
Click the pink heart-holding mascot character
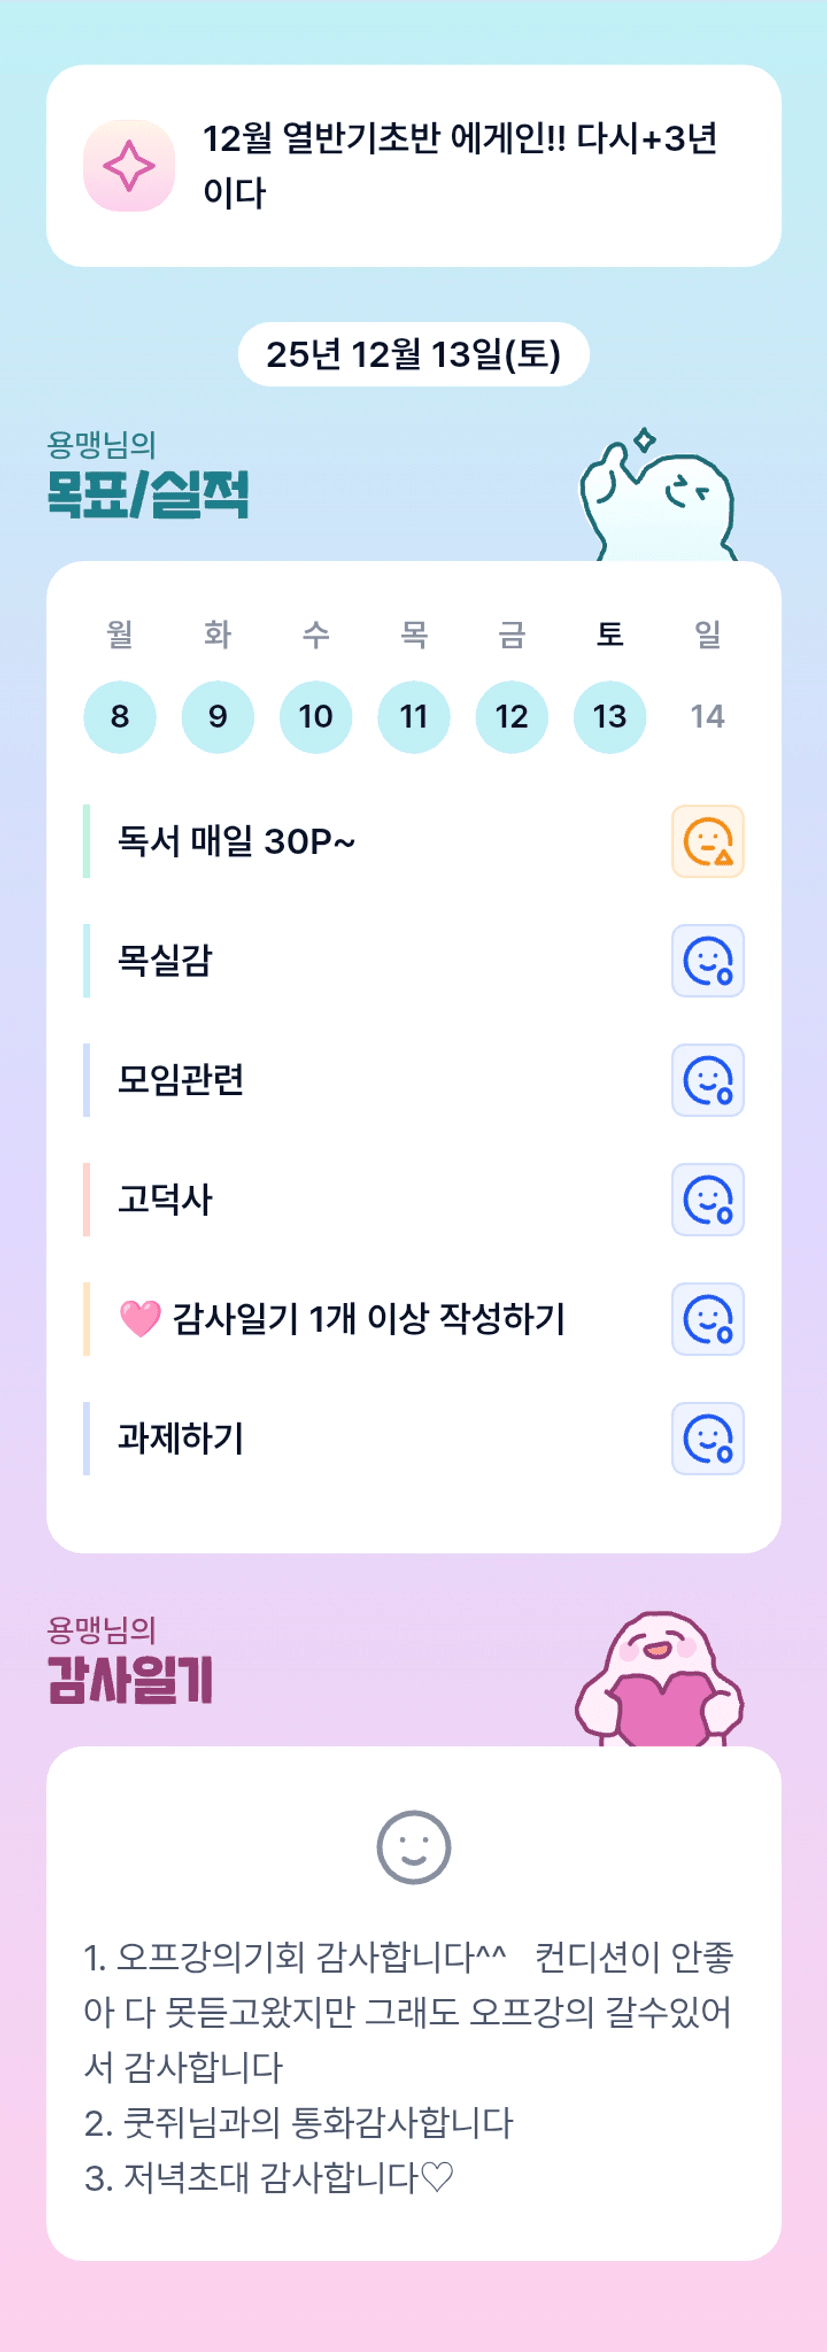pyautogui.click(x=660, y=1680)
